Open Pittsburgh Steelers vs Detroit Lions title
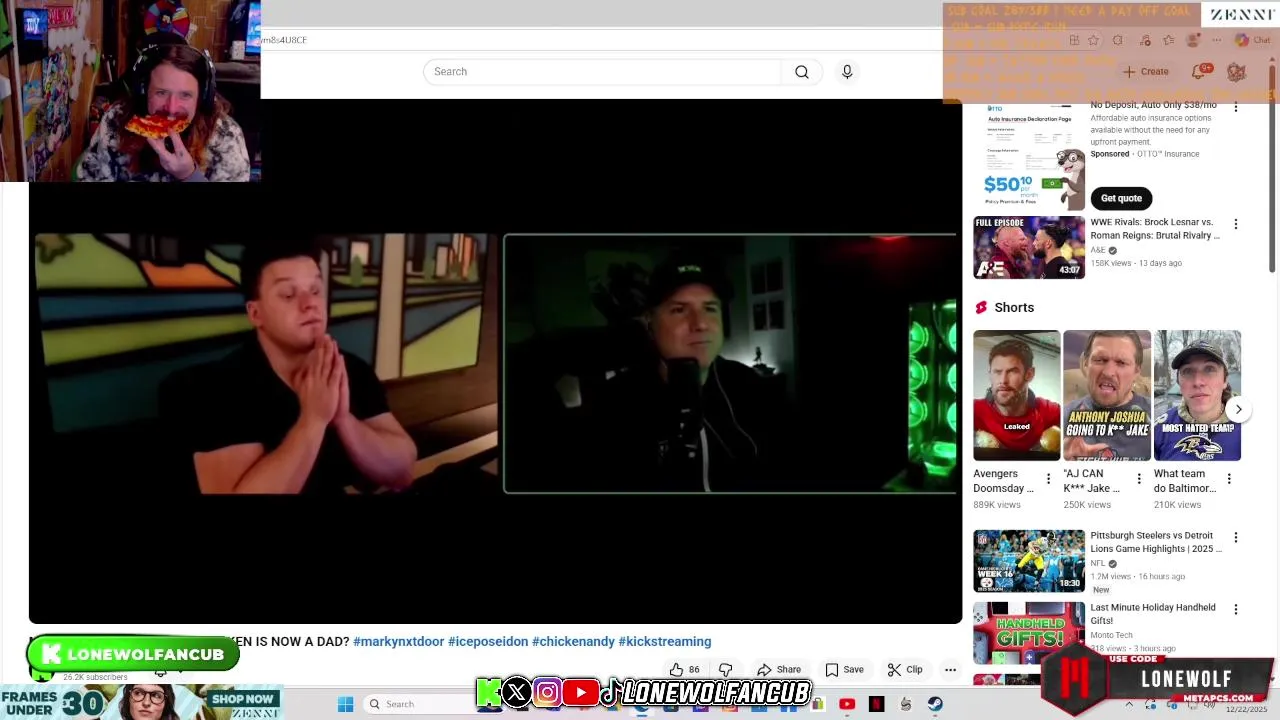1280x720 pixels. (x=1156, y=542)
